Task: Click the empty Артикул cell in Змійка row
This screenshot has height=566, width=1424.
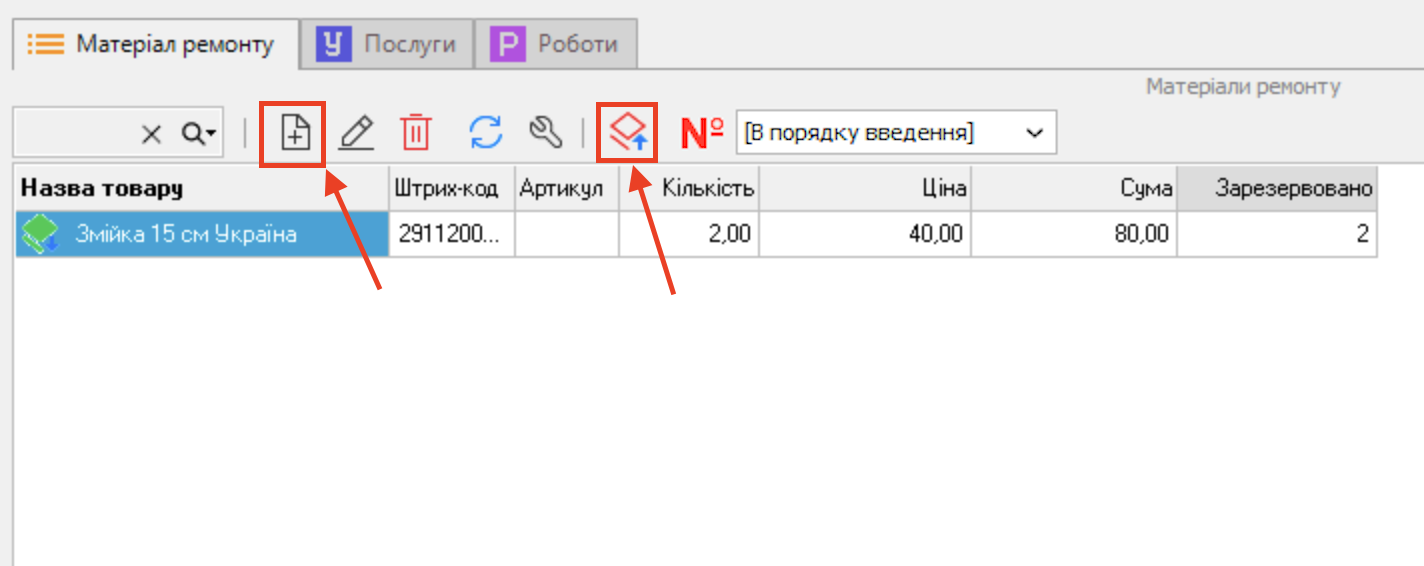Action: click(x=567, y=235)
